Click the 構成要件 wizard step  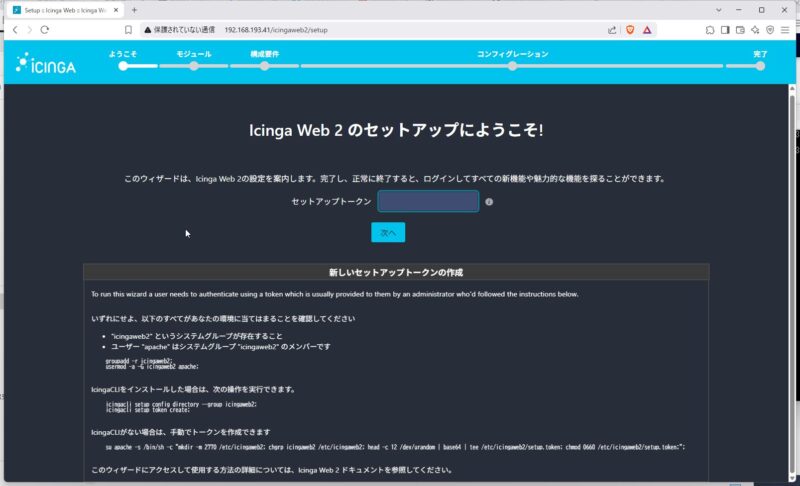264,54
